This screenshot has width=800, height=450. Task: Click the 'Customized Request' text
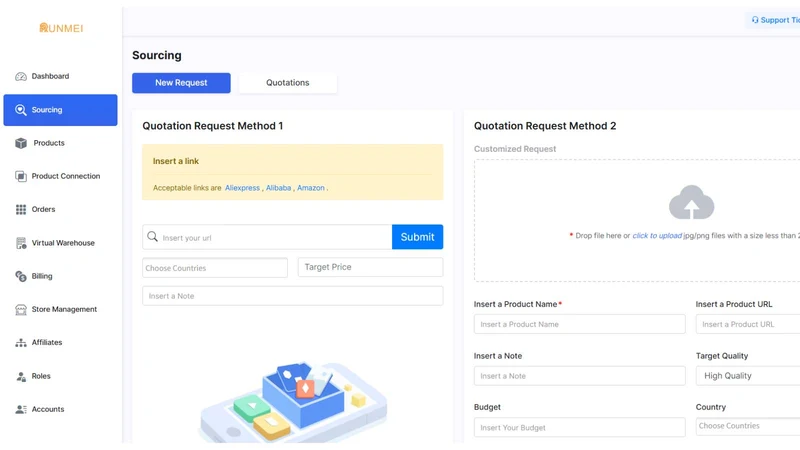[515, 149]
